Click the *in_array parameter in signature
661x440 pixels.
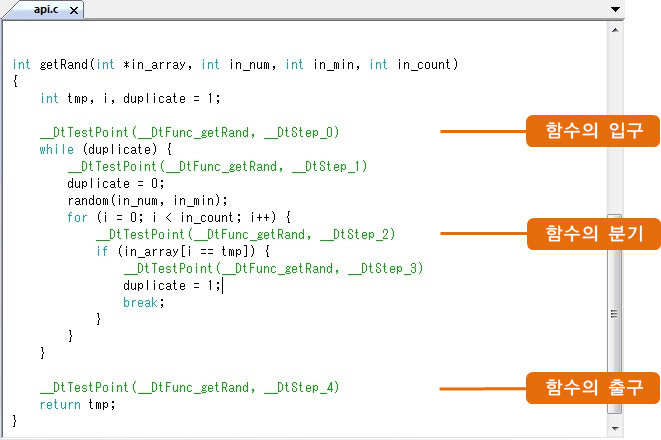click(154, 64)
